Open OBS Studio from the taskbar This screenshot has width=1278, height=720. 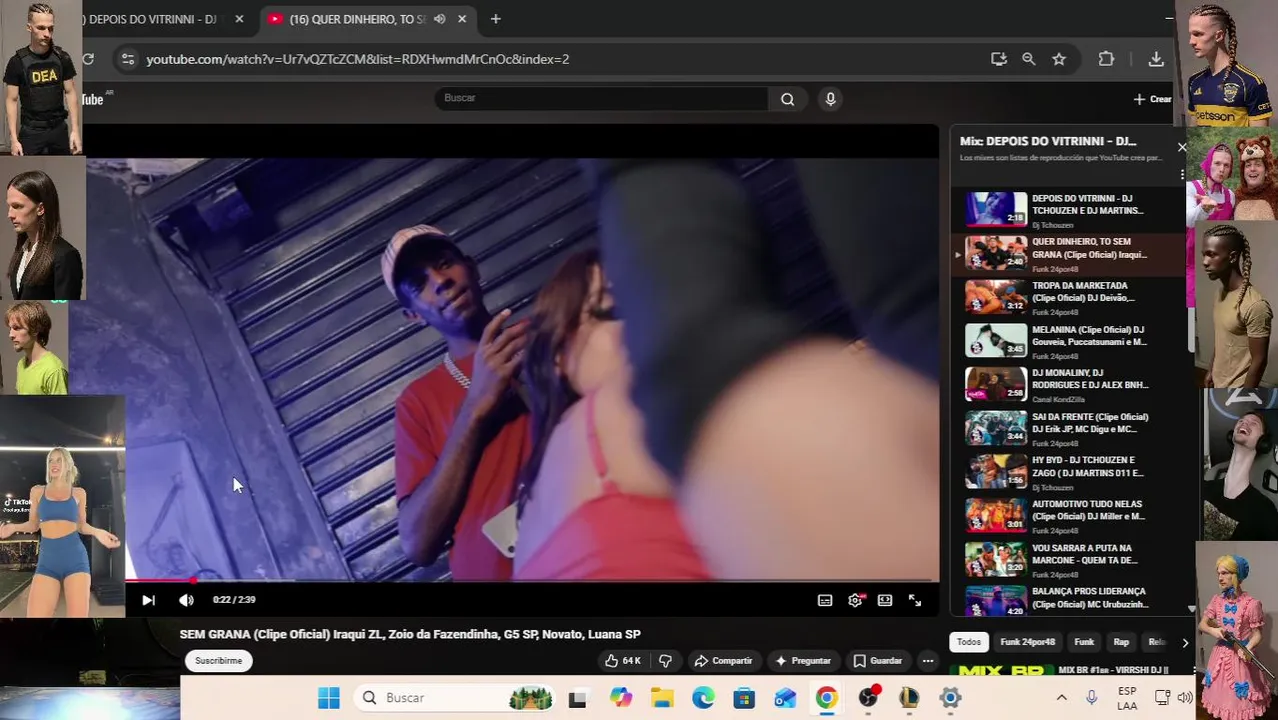point(869,697)
